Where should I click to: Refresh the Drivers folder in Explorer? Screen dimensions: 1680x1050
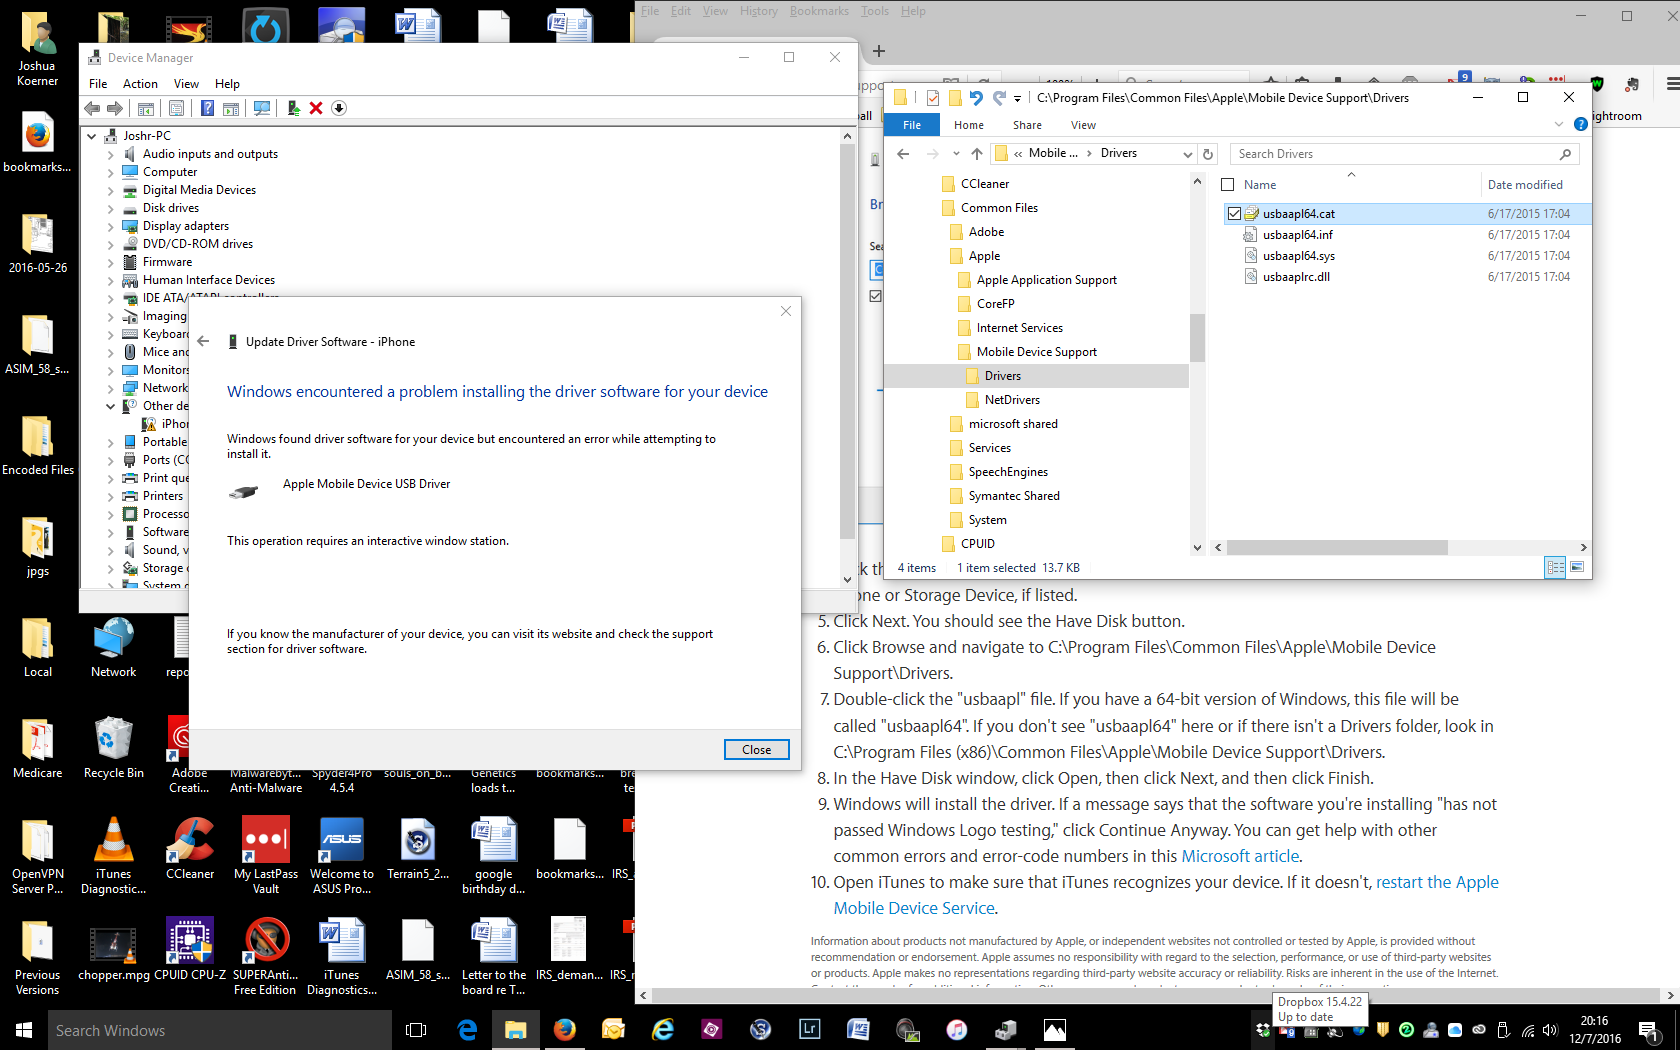tap(1208, 154)
